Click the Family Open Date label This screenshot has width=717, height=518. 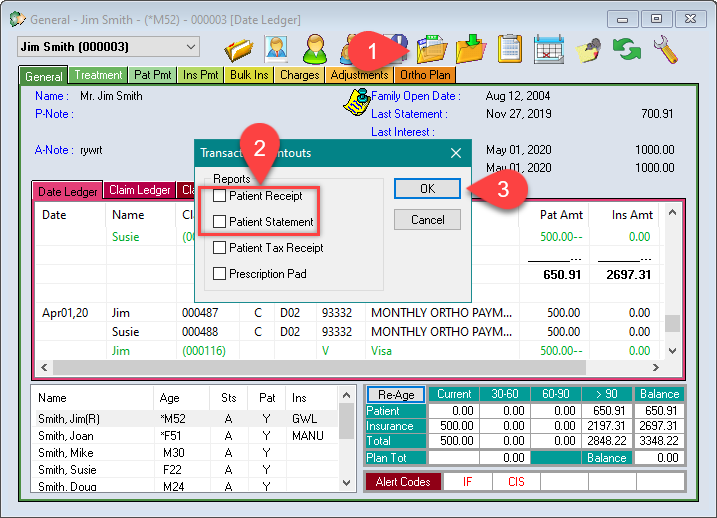click(x=416, y=96)
